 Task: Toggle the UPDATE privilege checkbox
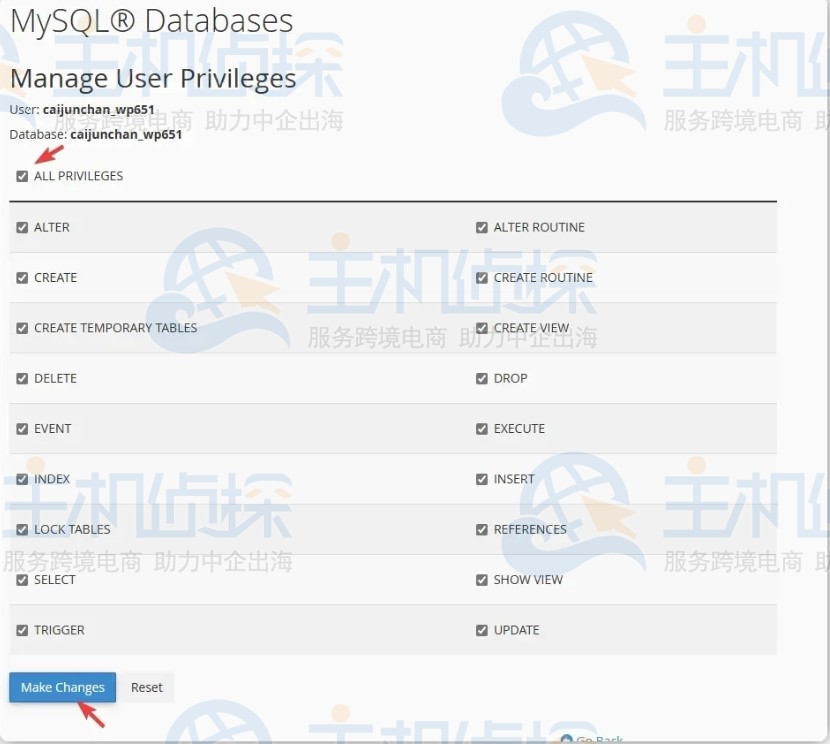click(x=482, y=630)
